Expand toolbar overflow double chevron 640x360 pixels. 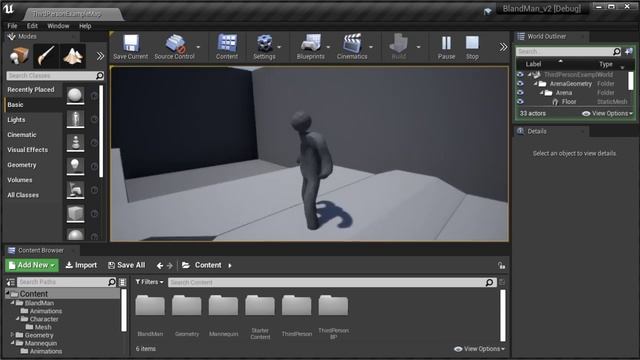click(x=503, y=47)
